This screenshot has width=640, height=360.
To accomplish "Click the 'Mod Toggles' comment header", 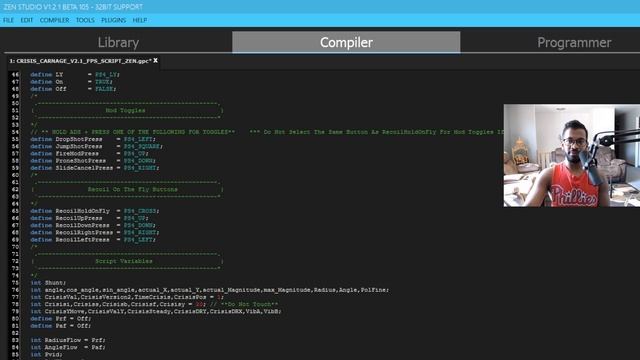I will pos(125,111).
